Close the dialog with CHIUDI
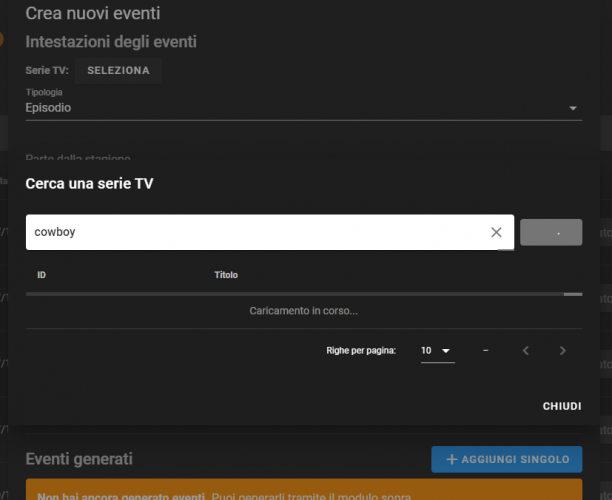This screenshot has width=612, height=500. tap(562, 406)
